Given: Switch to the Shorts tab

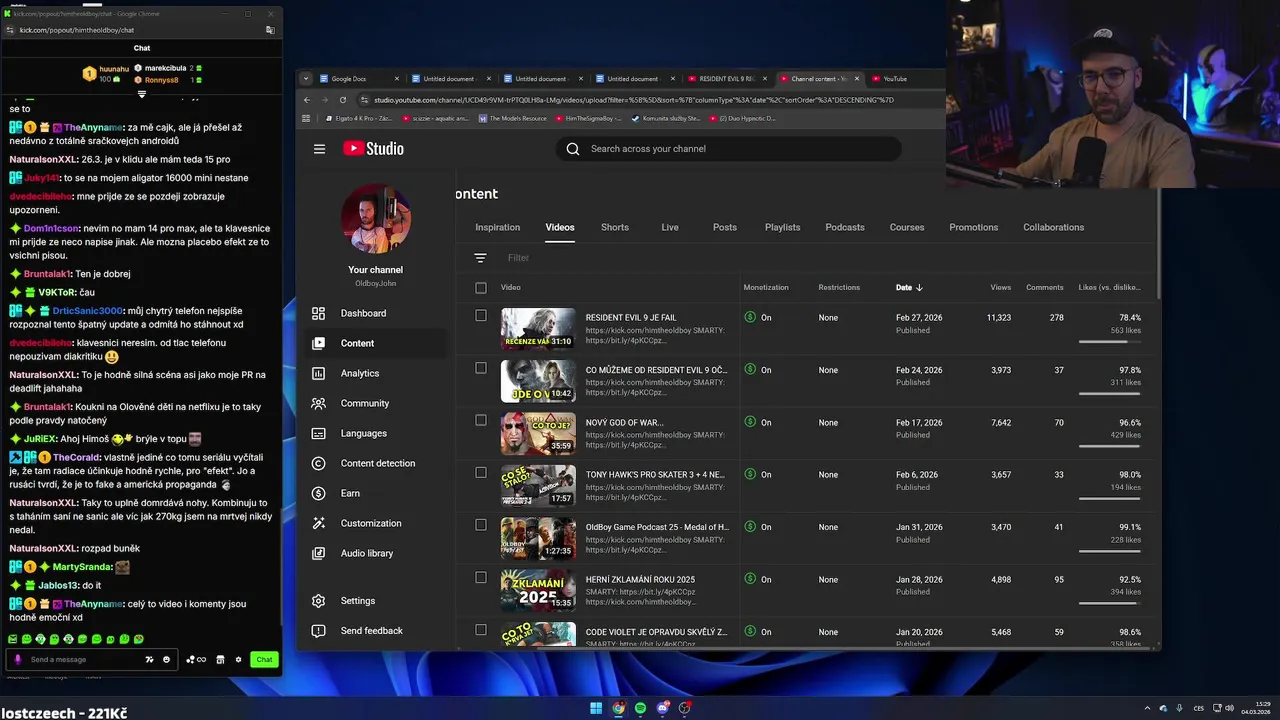Looking at the screenshot, I should click(x=615, y=227).
